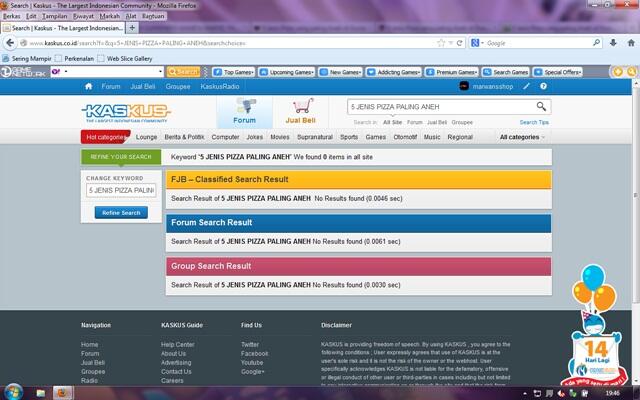The width and height of the screenshot is (640, 400).
Task: Click the Windows Start button
Action: click(12, 392)
